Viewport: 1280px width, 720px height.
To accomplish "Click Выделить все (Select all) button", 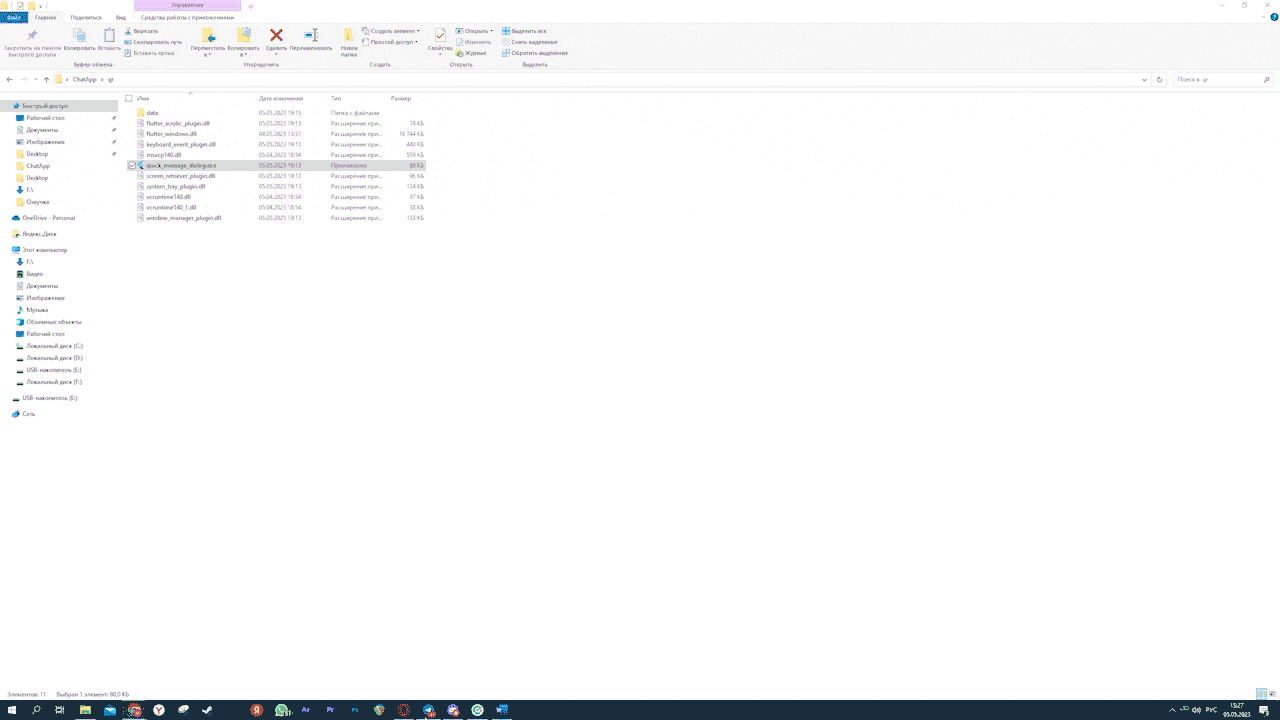I will point(528,31).
